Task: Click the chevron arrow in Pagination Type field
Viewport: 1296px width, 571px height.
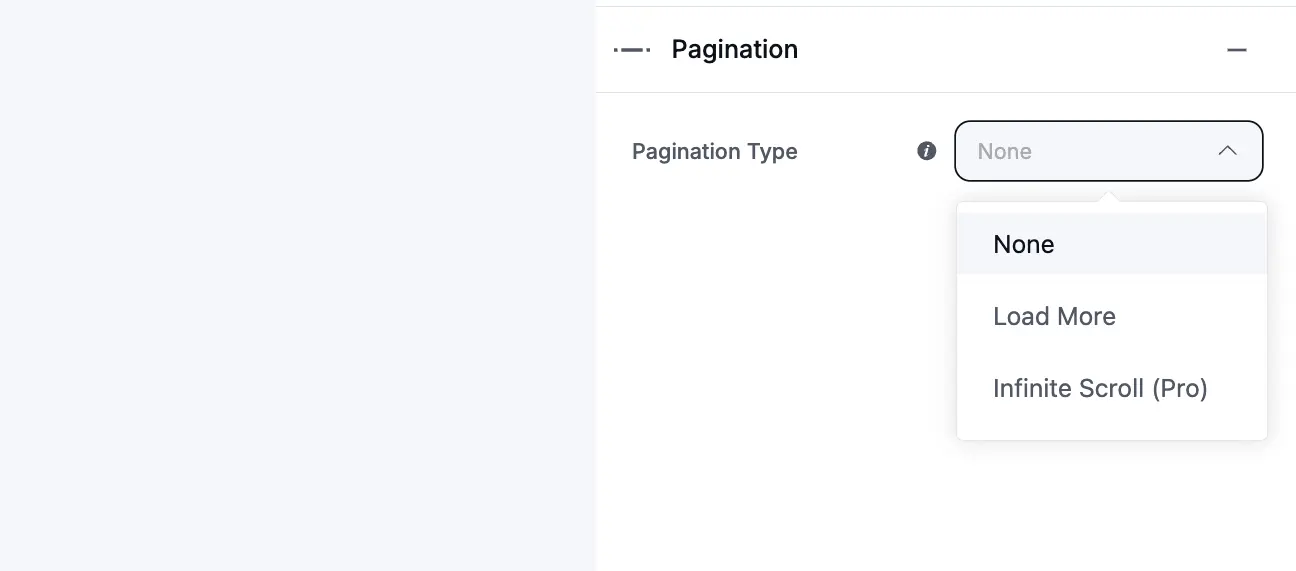Action: pyautogui.click(x=1227, y=151)
